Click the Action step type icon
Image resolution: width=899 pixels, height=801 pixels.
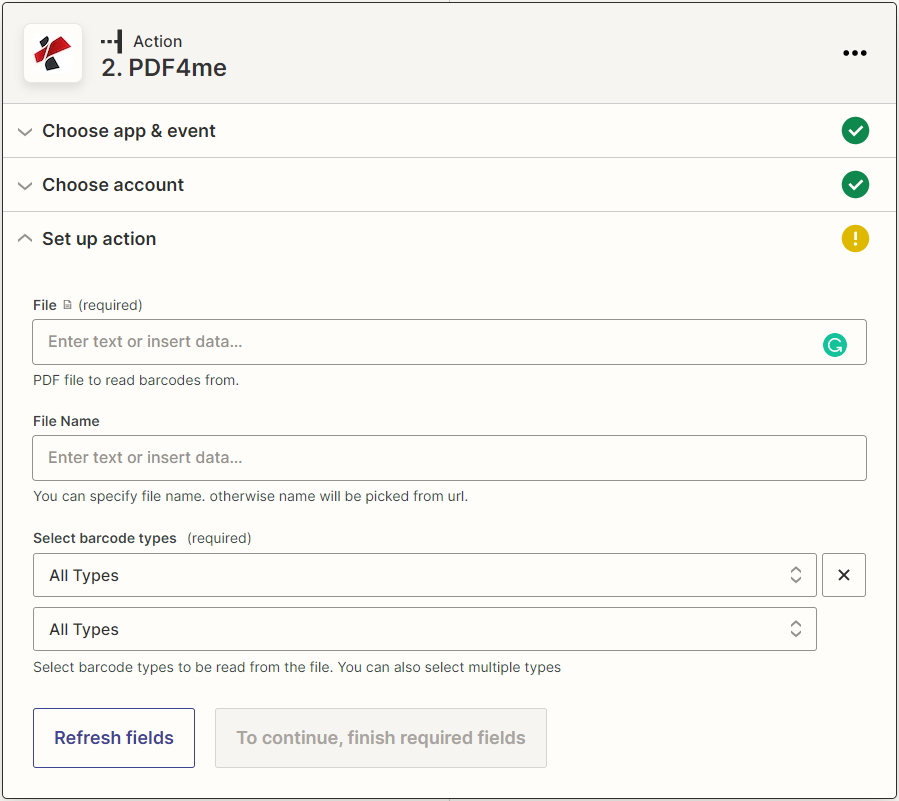(112, 42)
